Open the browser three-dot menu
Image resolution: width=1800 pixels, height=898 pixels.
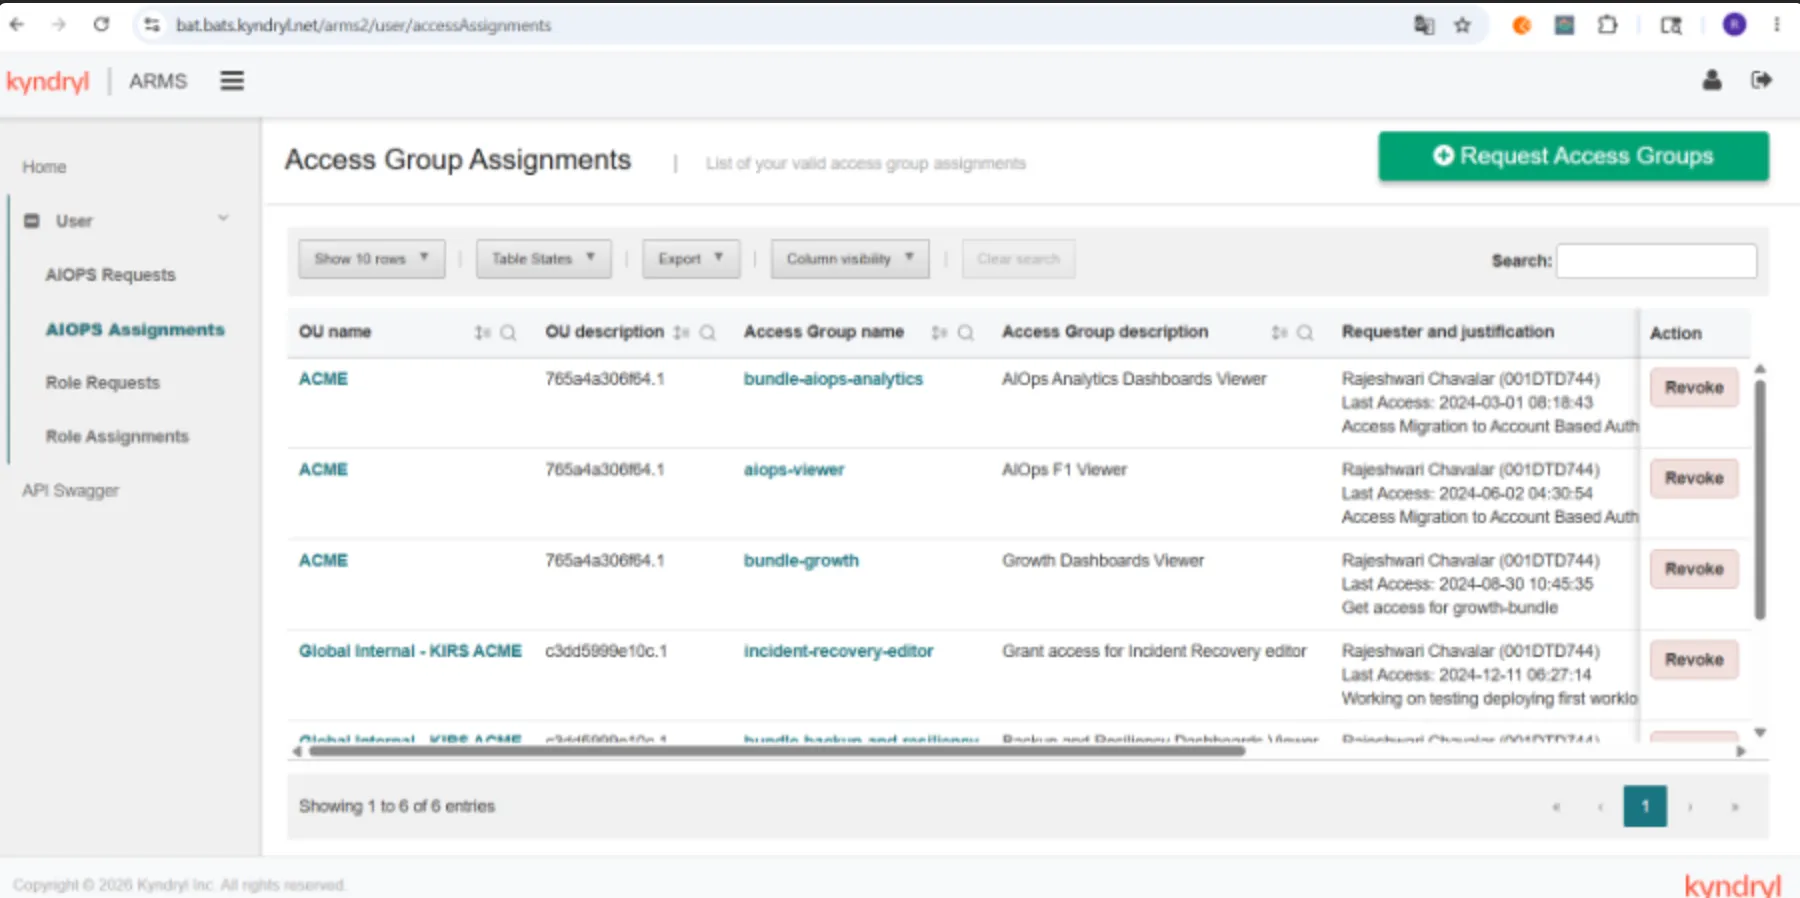tap(1777, 25)
